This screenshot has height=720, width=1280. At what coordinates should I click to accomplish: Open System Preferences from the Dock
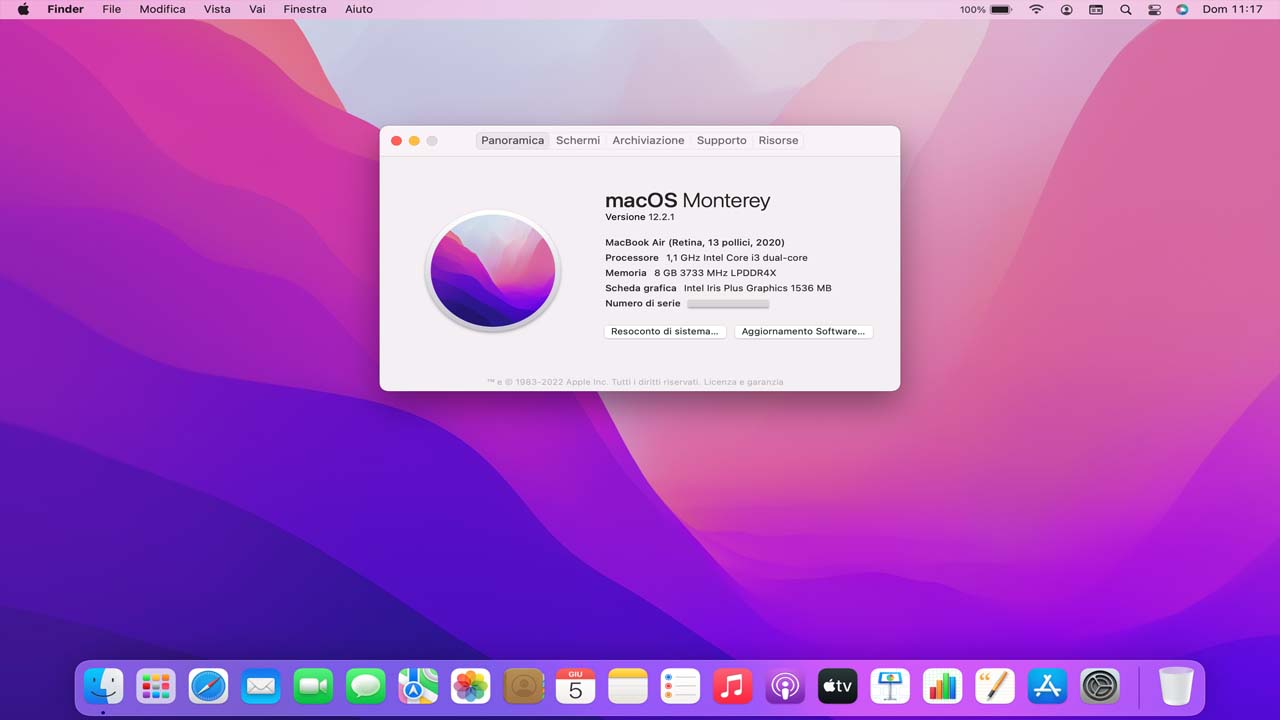coord(1099,686)
